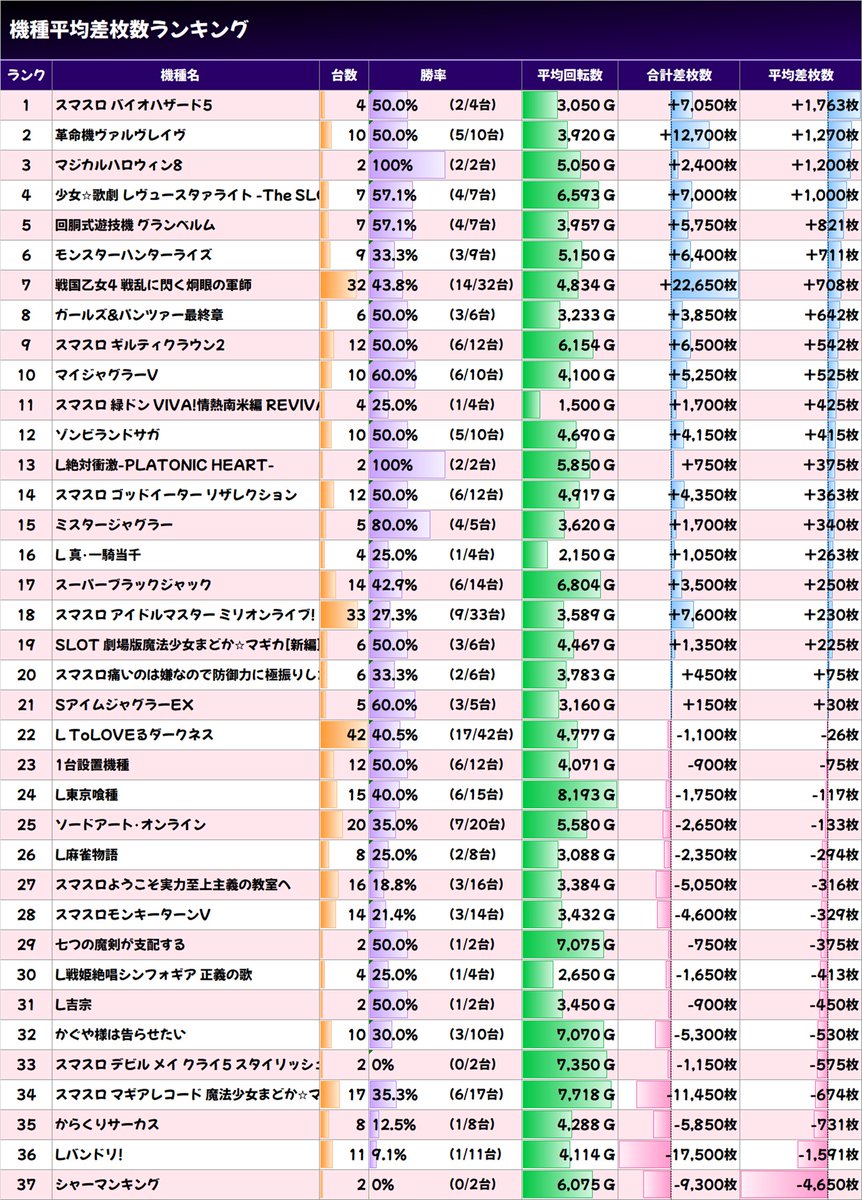This screenshot has height=1200, width=862.
Task: Select machine name ゾンビランドサガ
Action: tap(107, 435)
